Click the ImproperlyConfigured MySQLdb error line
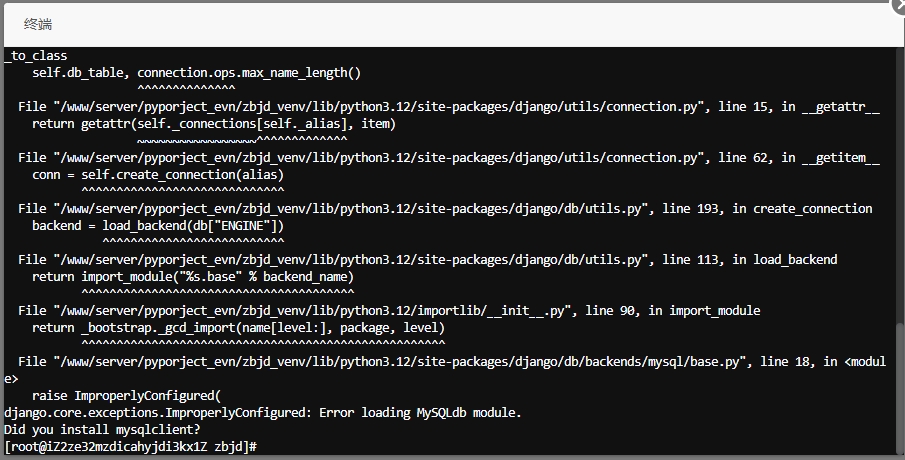This screenshot has height=460, width=905. tap(263, 413)
